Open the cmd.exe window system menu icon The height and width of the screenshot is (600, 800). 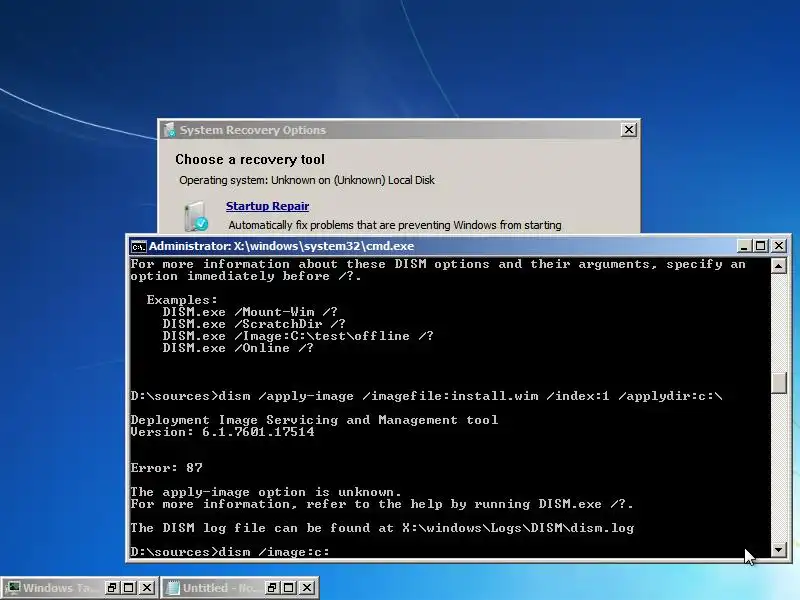(x=138, y=246)
